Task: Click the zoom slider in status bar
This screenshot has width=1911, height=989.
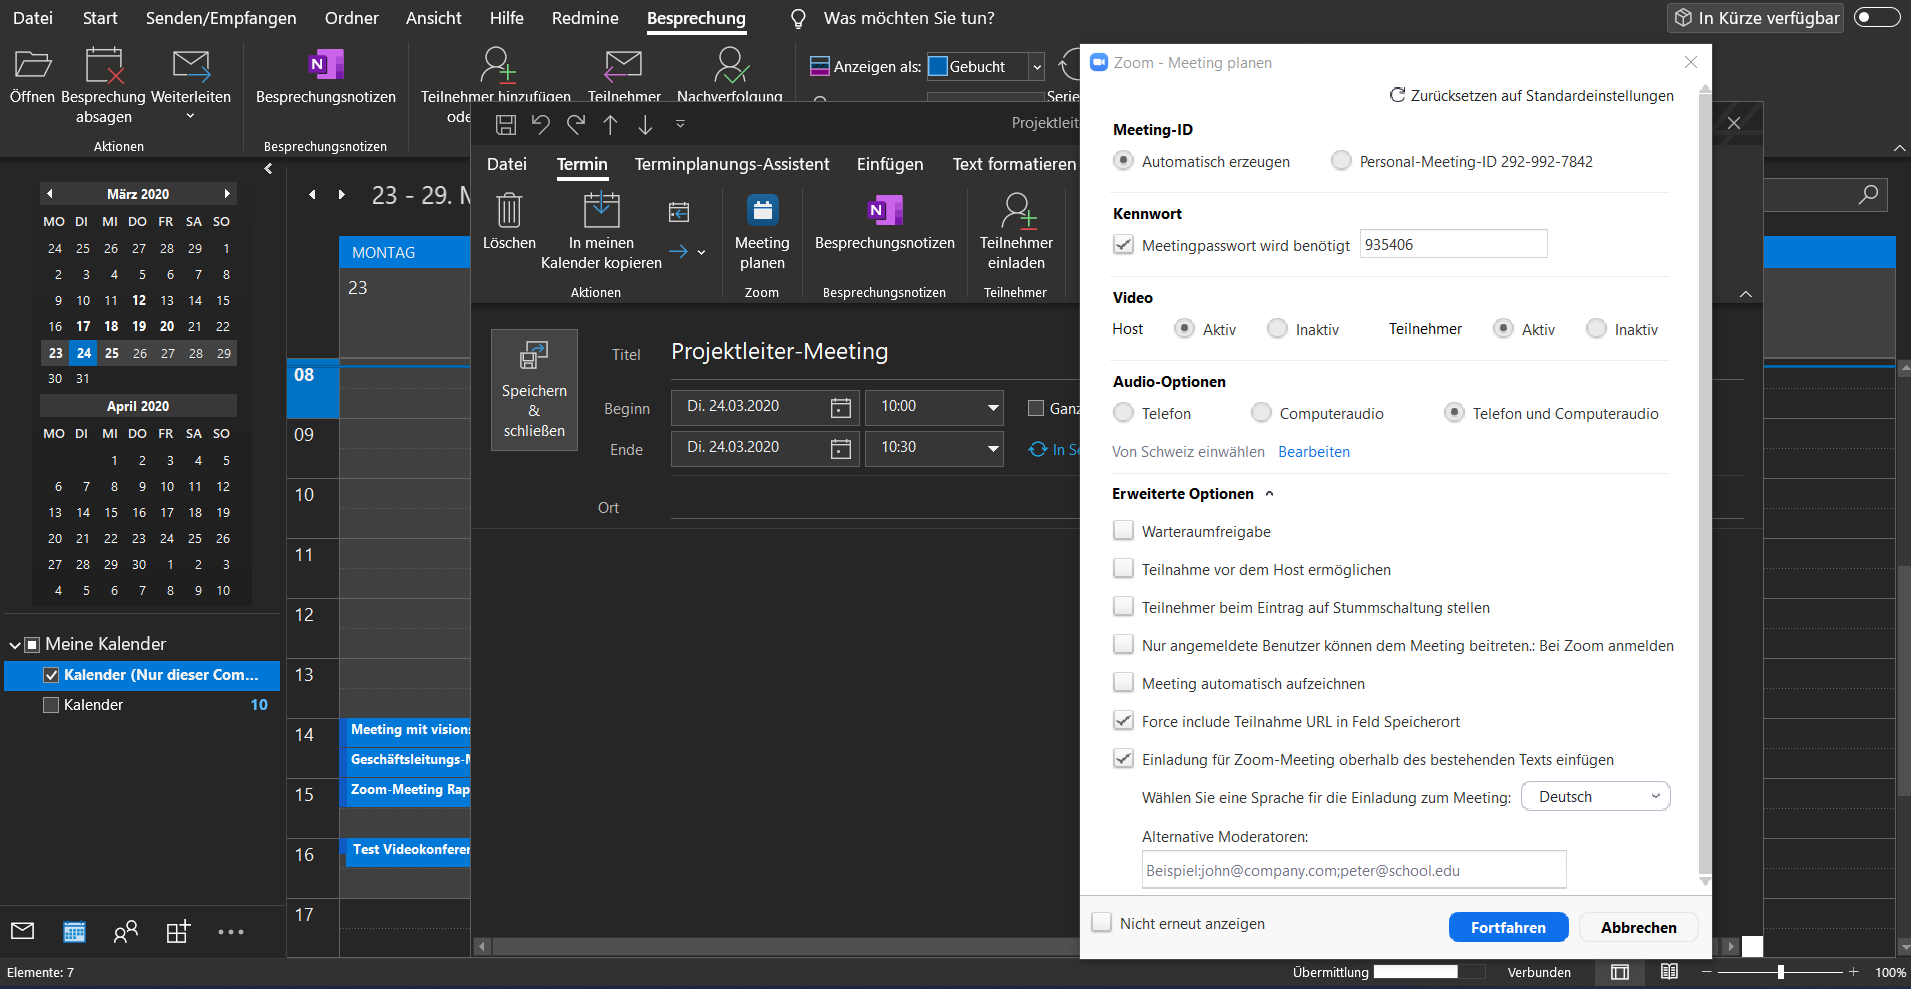Action: coord(1780,972)
